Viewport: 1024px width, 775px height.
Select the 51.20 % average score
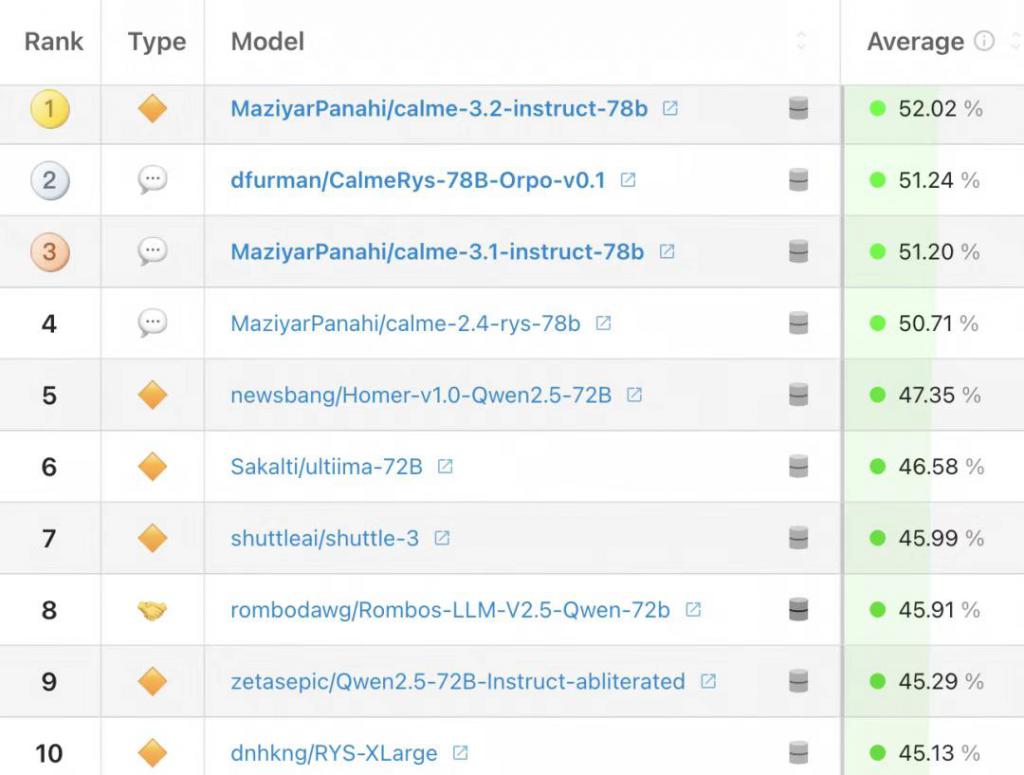[x=938, y=251]
